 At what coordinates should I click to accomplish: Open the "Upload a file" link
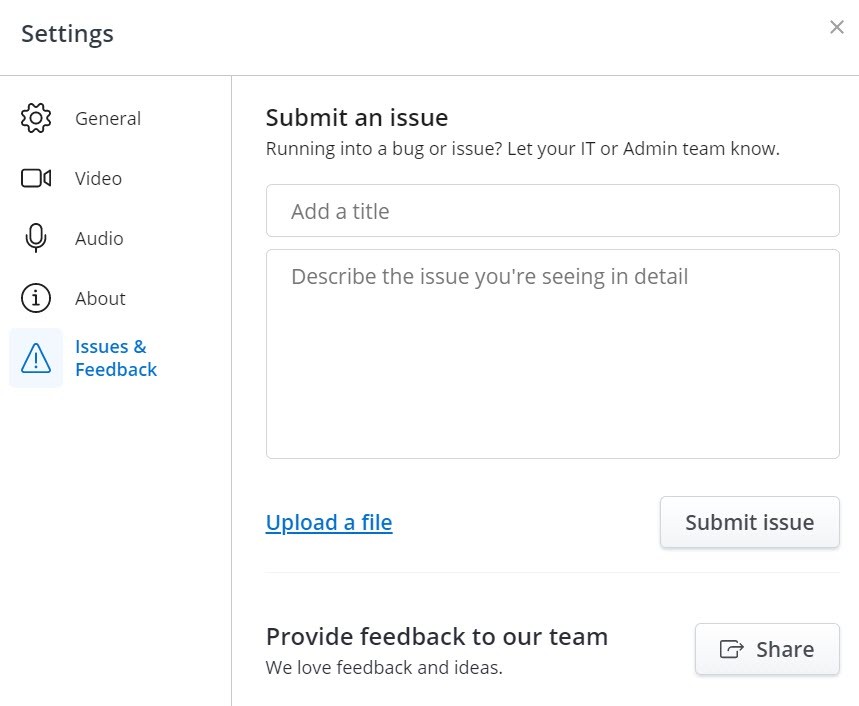(x=329, y=523)
